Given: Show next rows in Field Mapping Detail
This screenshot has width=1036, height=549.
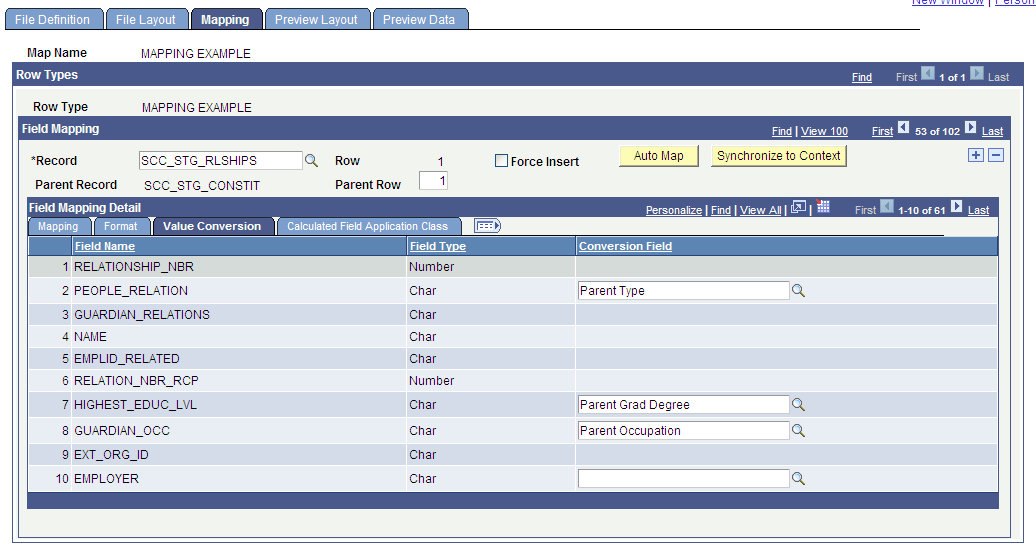Looking at the screenshot, I should [956, 207].
